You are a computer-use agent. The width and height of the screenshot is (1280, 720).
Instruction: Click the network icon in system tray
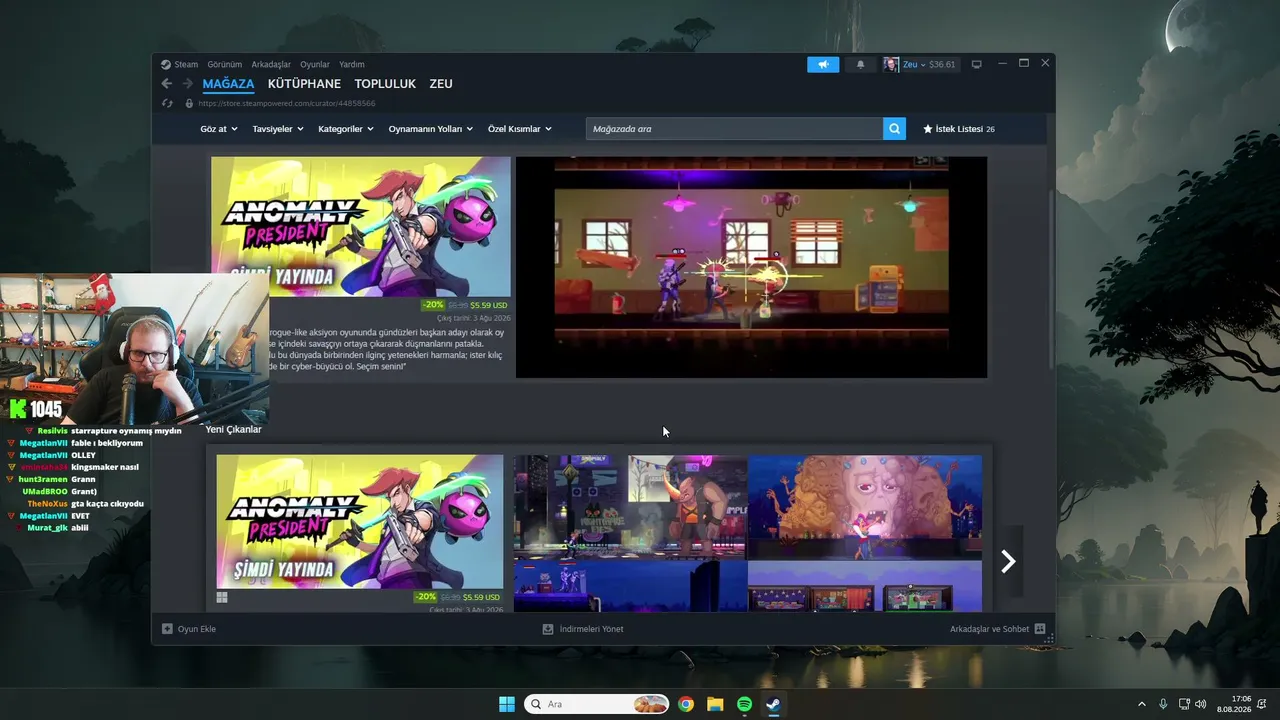click(1184, 704)
